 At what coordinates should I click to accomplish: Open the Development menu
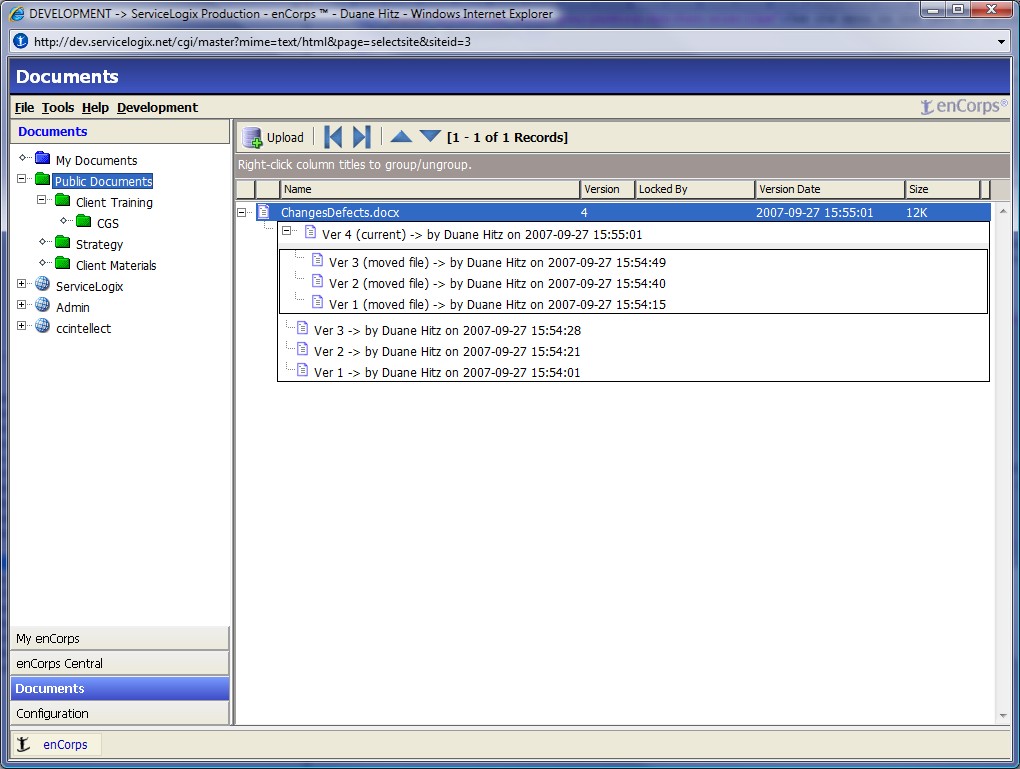pyautogui.click(x=157, y=107)
